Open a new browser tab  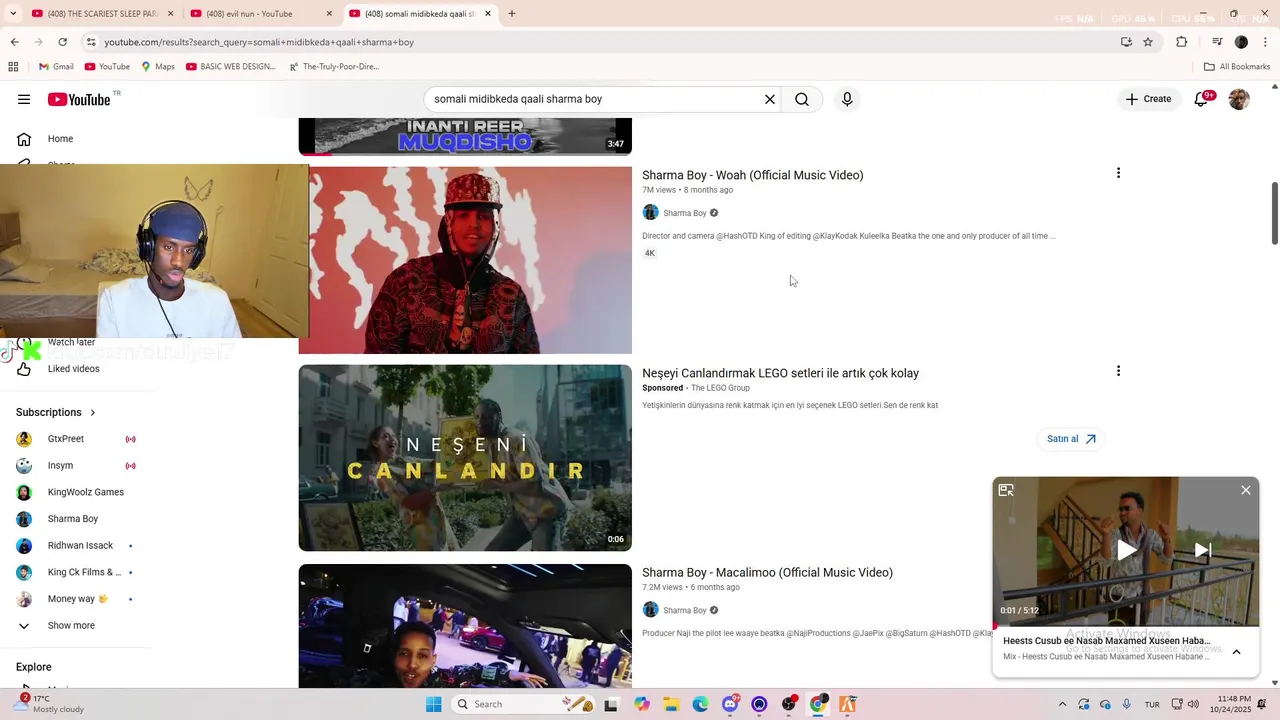pos(512,14)
